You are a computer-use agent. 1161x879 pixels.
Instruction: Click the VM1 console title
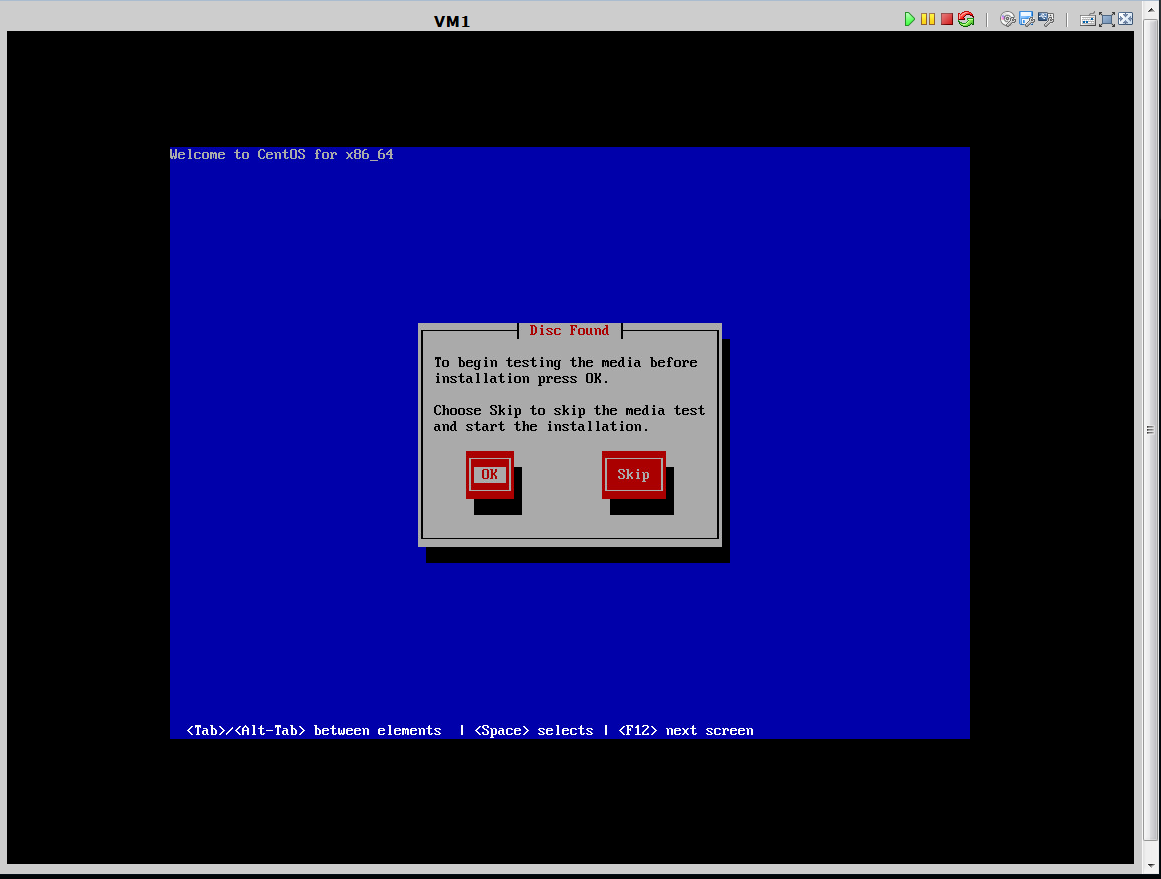(452, 21)
